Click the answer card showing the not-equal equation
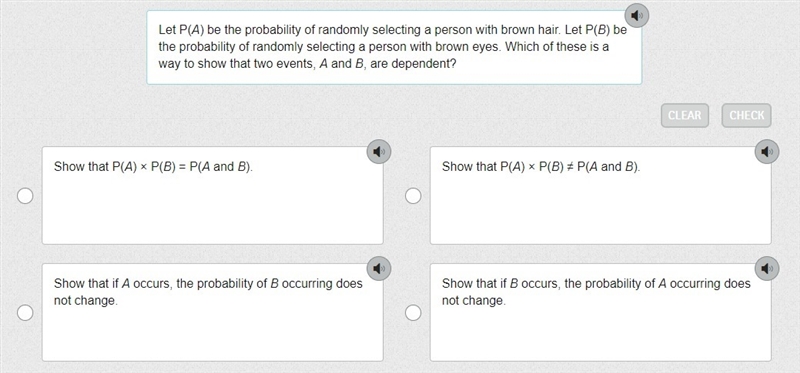Viewport: 800px width, 373px height. (601, 195)
